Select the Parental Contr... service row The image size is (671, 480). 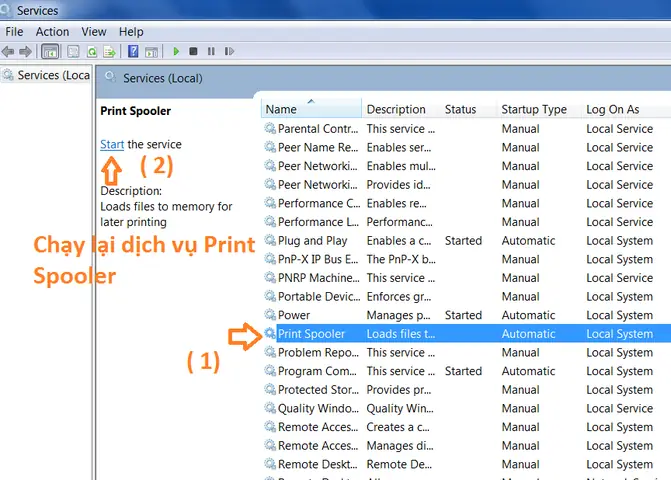pyautogui.click(x=466, y=129)
